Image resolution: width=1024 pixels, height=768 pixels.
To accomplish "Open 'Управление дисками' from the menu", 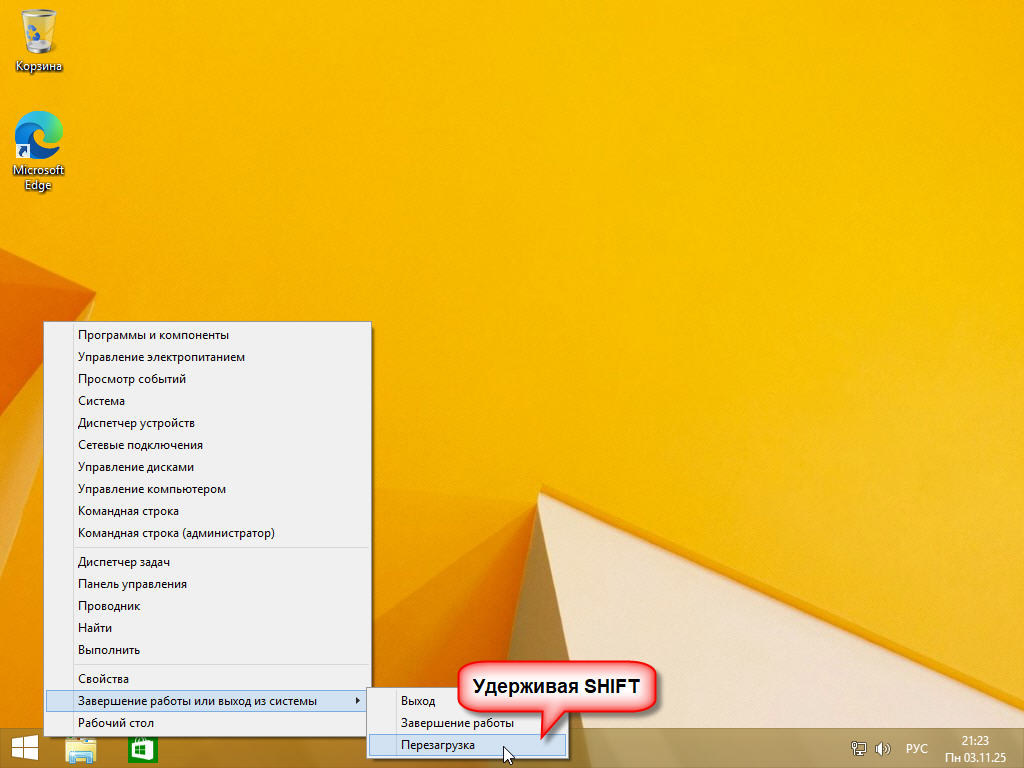I will coord(136,467).
